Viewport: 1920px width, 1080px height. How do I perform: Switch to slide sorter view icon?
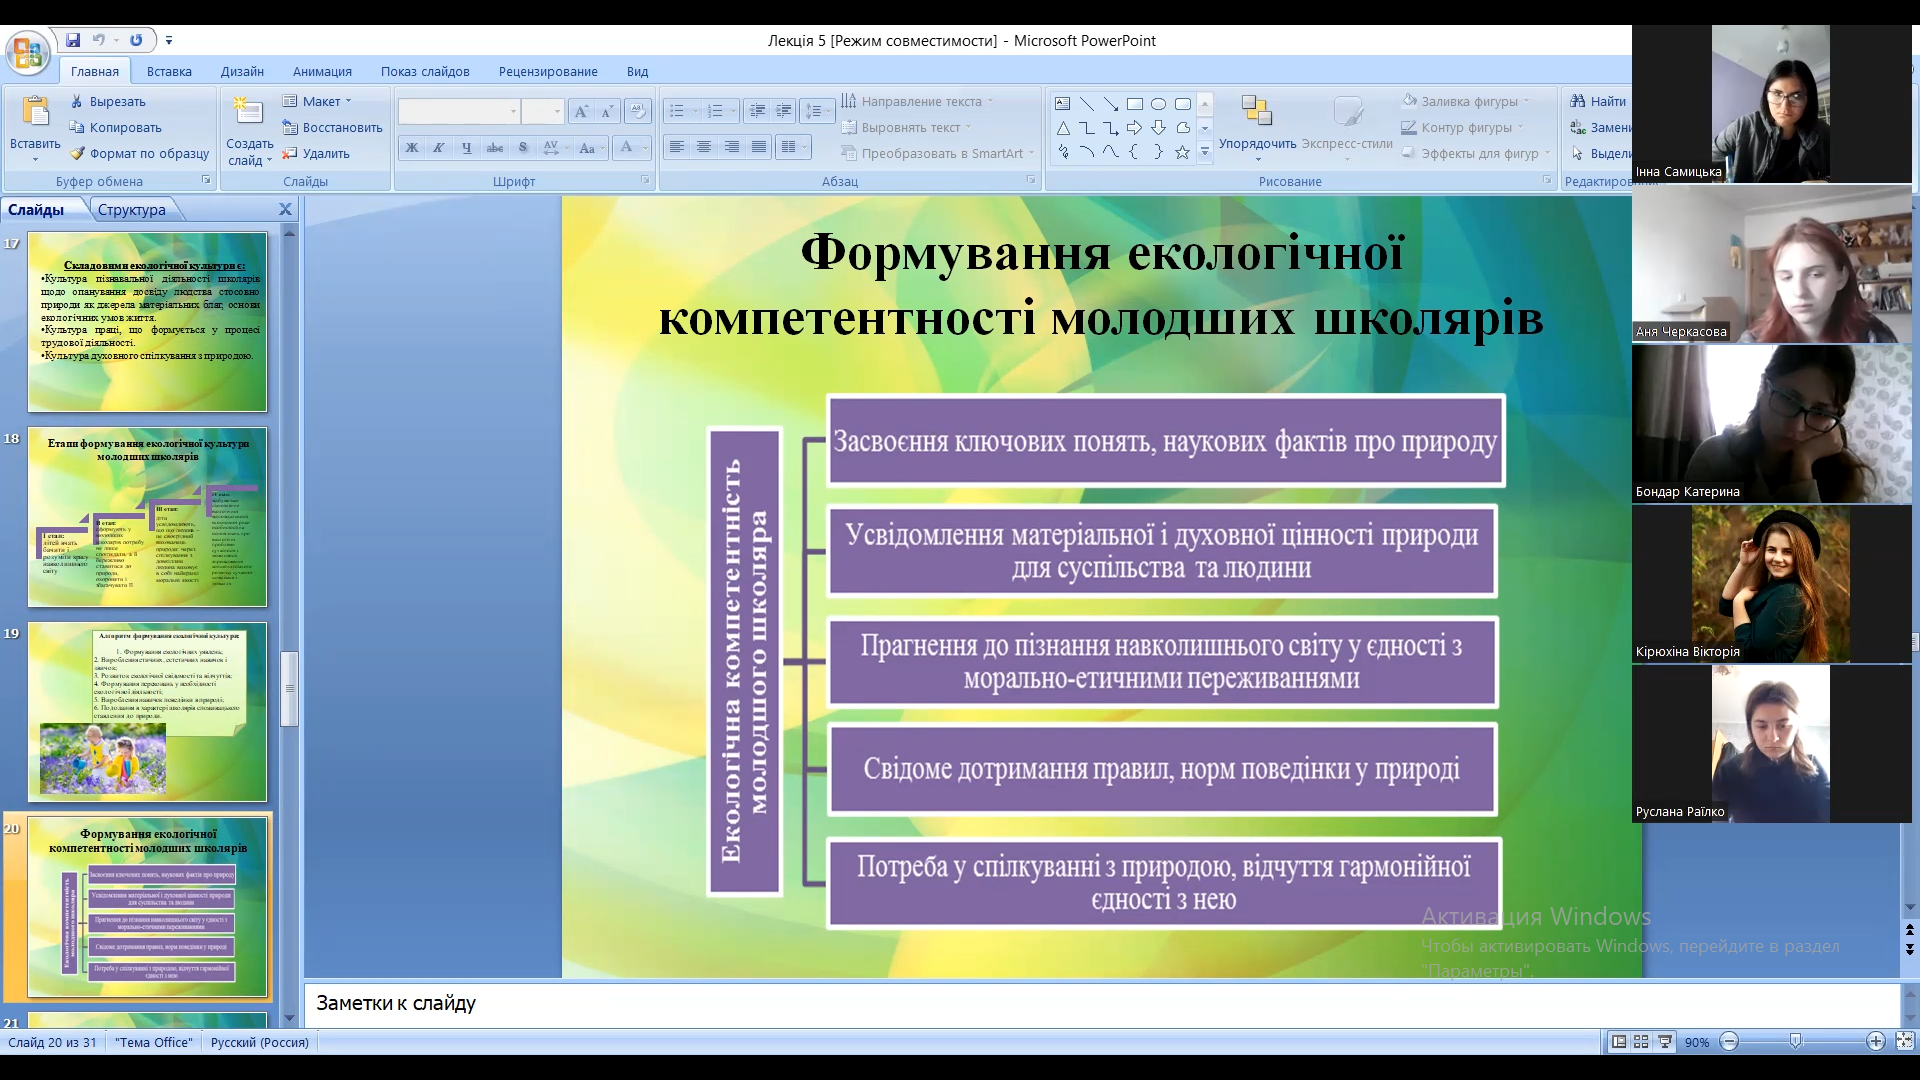click(1641, 1042)
